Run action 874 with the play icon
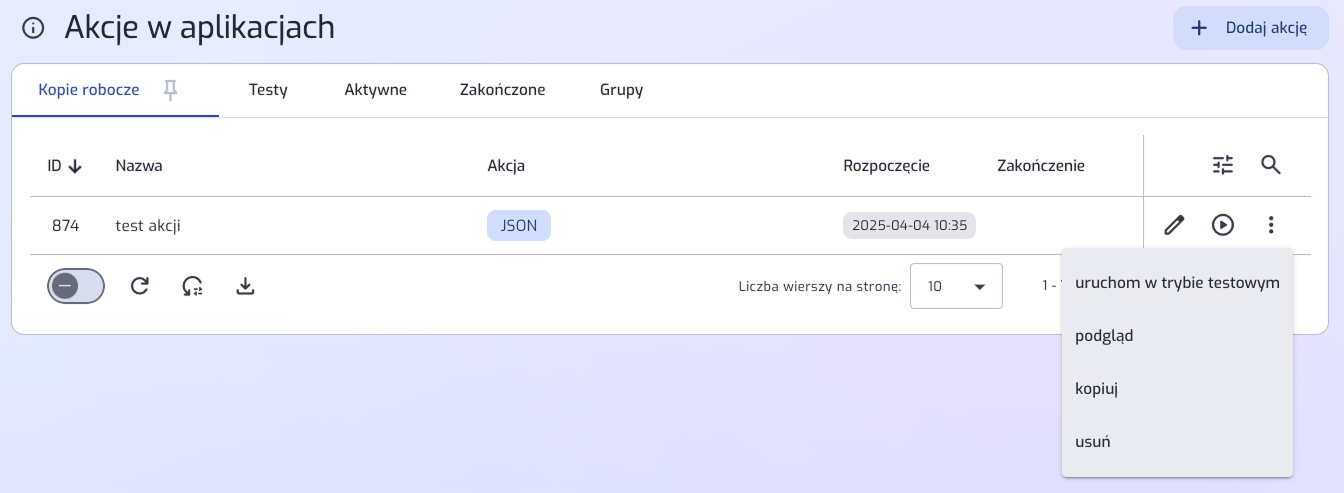This screenshot has height=493, width=1344. click(1223, 225)
